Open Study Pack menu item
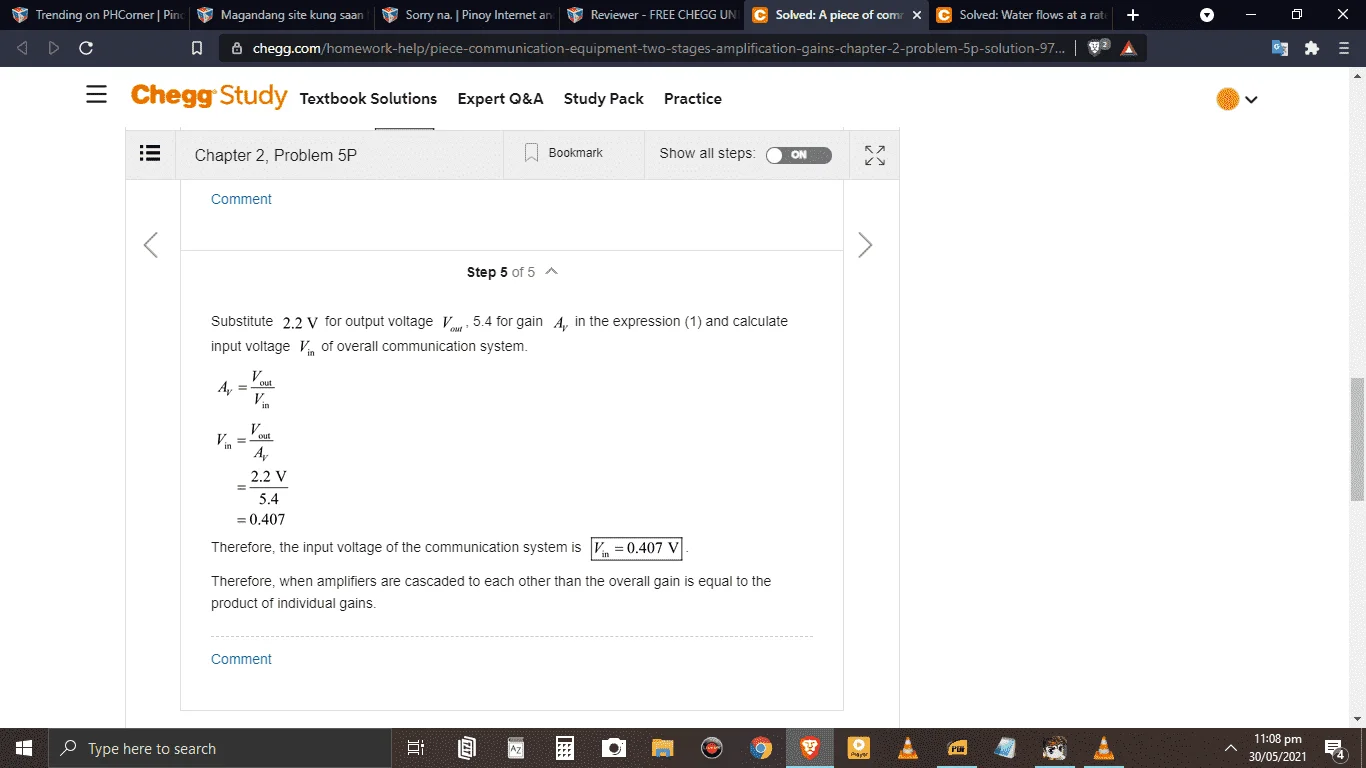Image resolution: width=1366 pixels, height=768 pixels. (604, 99)
